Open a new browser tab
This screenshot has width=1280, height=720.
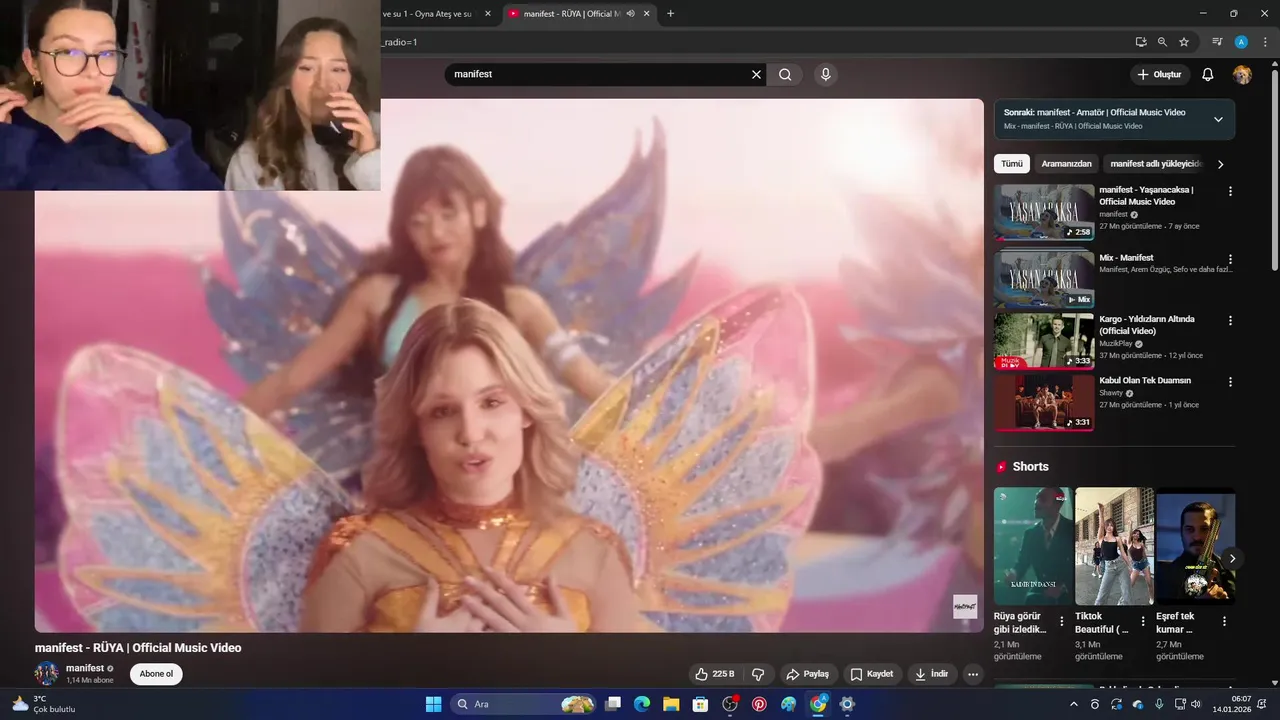click(x=670, y=13)
